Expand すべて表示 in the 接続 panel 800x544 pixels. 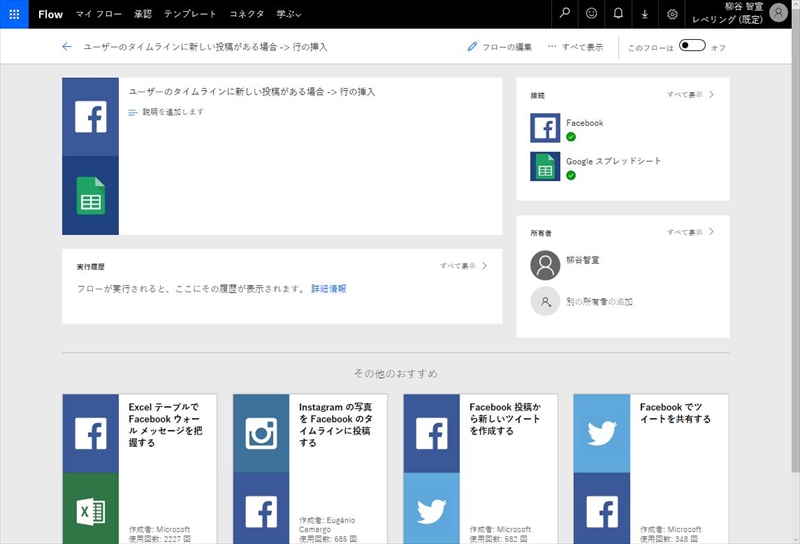(x=691, y=95)
